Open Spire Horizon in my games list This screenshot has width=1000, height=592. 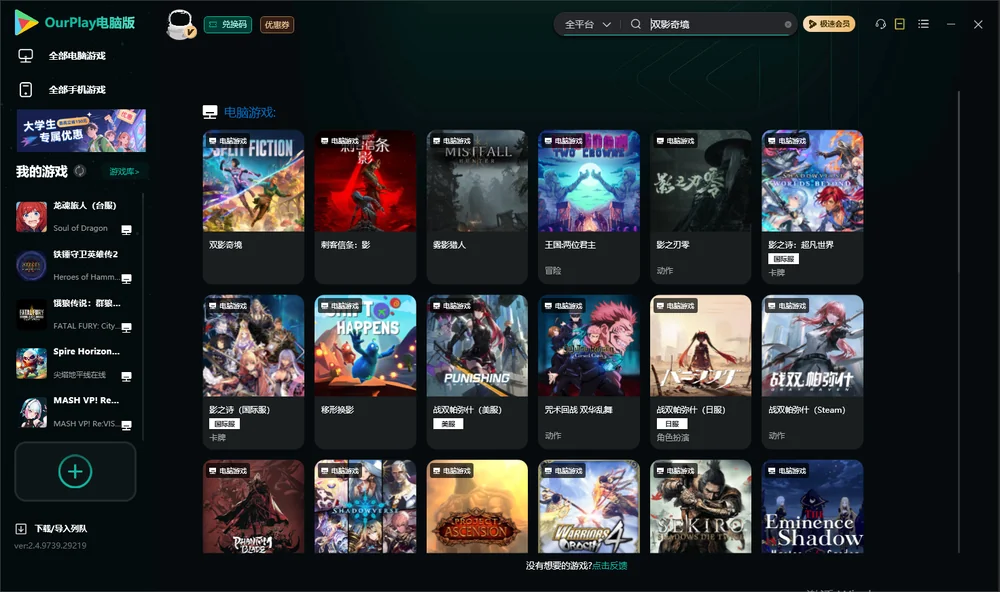[74, 363]
